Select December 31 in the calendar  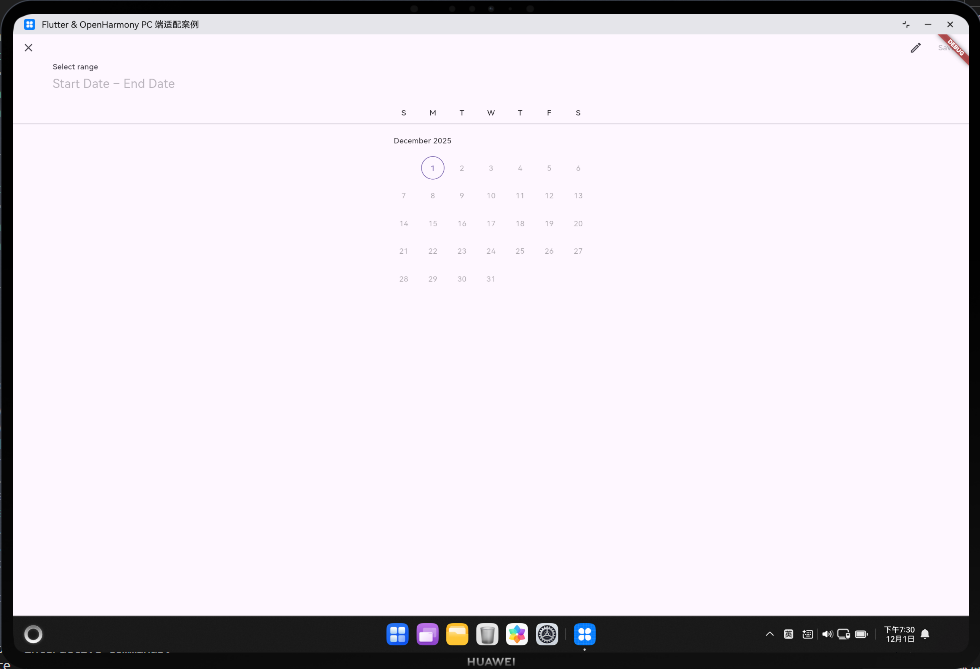click(x=491, y=279)
